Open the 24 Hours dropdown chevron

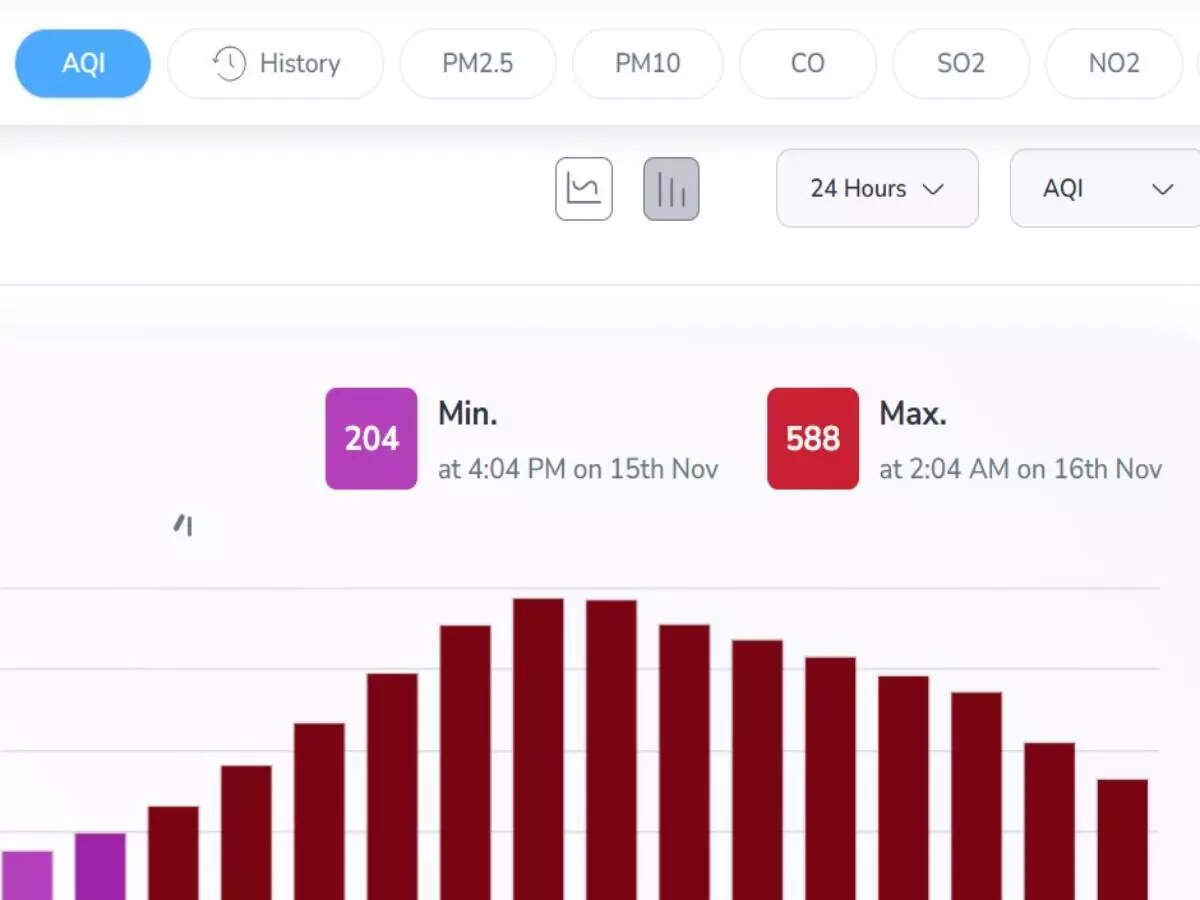(x=937, y=189)
